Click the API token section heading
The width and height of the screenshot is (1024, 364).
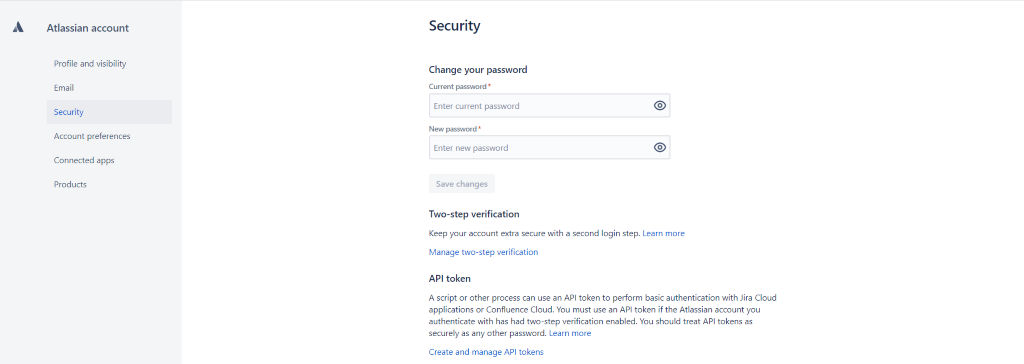point(450,278)
